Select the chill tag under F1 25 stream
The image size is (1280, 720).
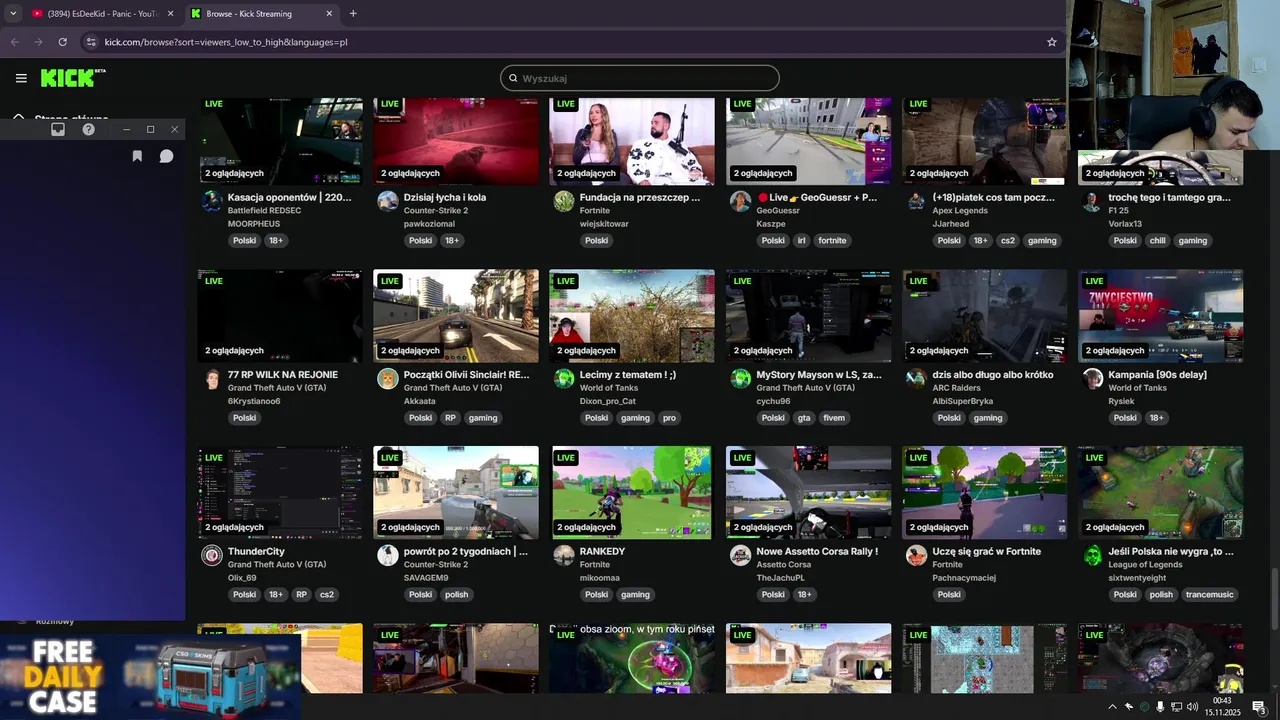(1157, 241)
